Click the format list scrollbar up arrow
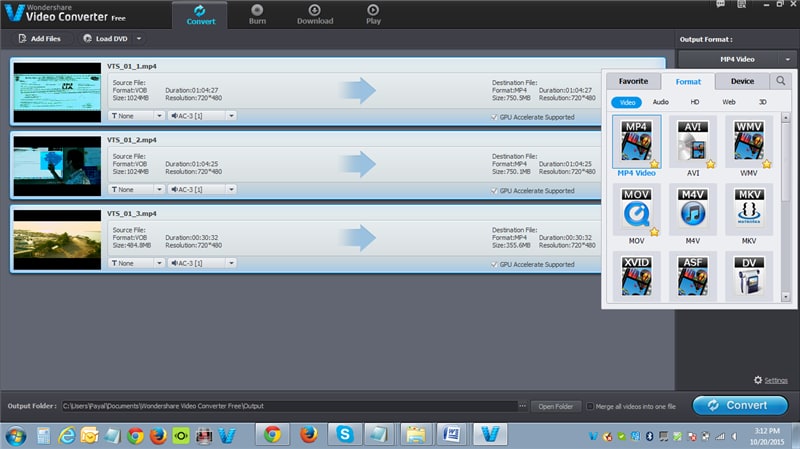 (786, 118)
